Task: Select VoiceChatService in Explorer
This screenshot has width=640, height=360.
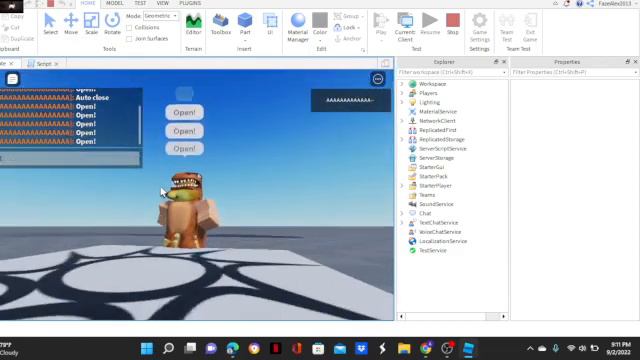Action: click(x=440, y=232)
